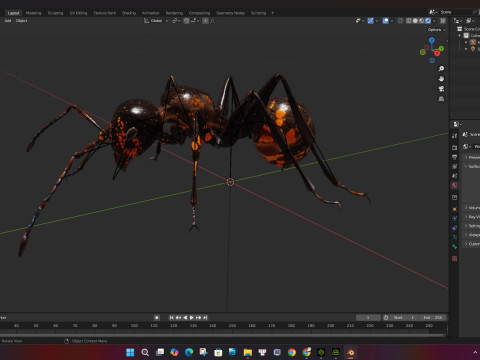Open the snapping options dropdown
This screenshot has height=360, width=480.
[x=195, y=21]
